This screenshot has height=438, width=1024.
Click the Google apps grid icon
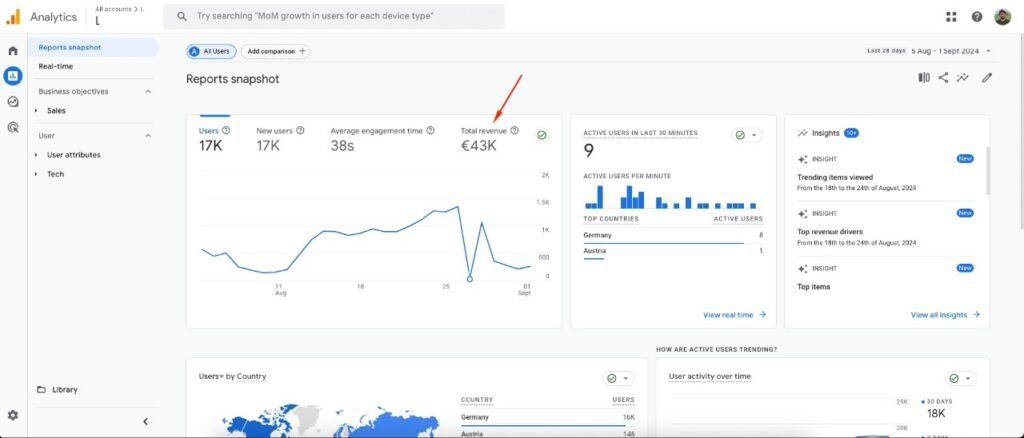tap(951, 17)
